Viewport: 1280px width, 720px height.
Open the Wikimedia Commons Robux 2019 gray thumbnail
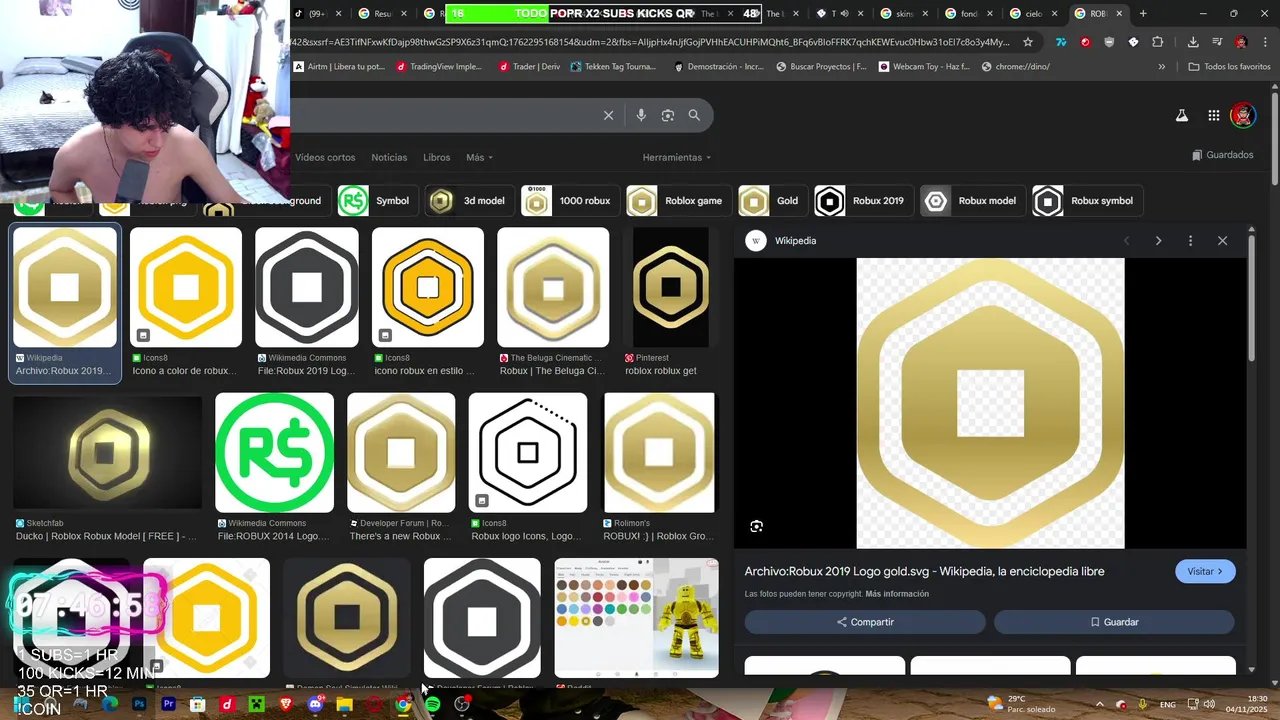[x=307, y=287]
